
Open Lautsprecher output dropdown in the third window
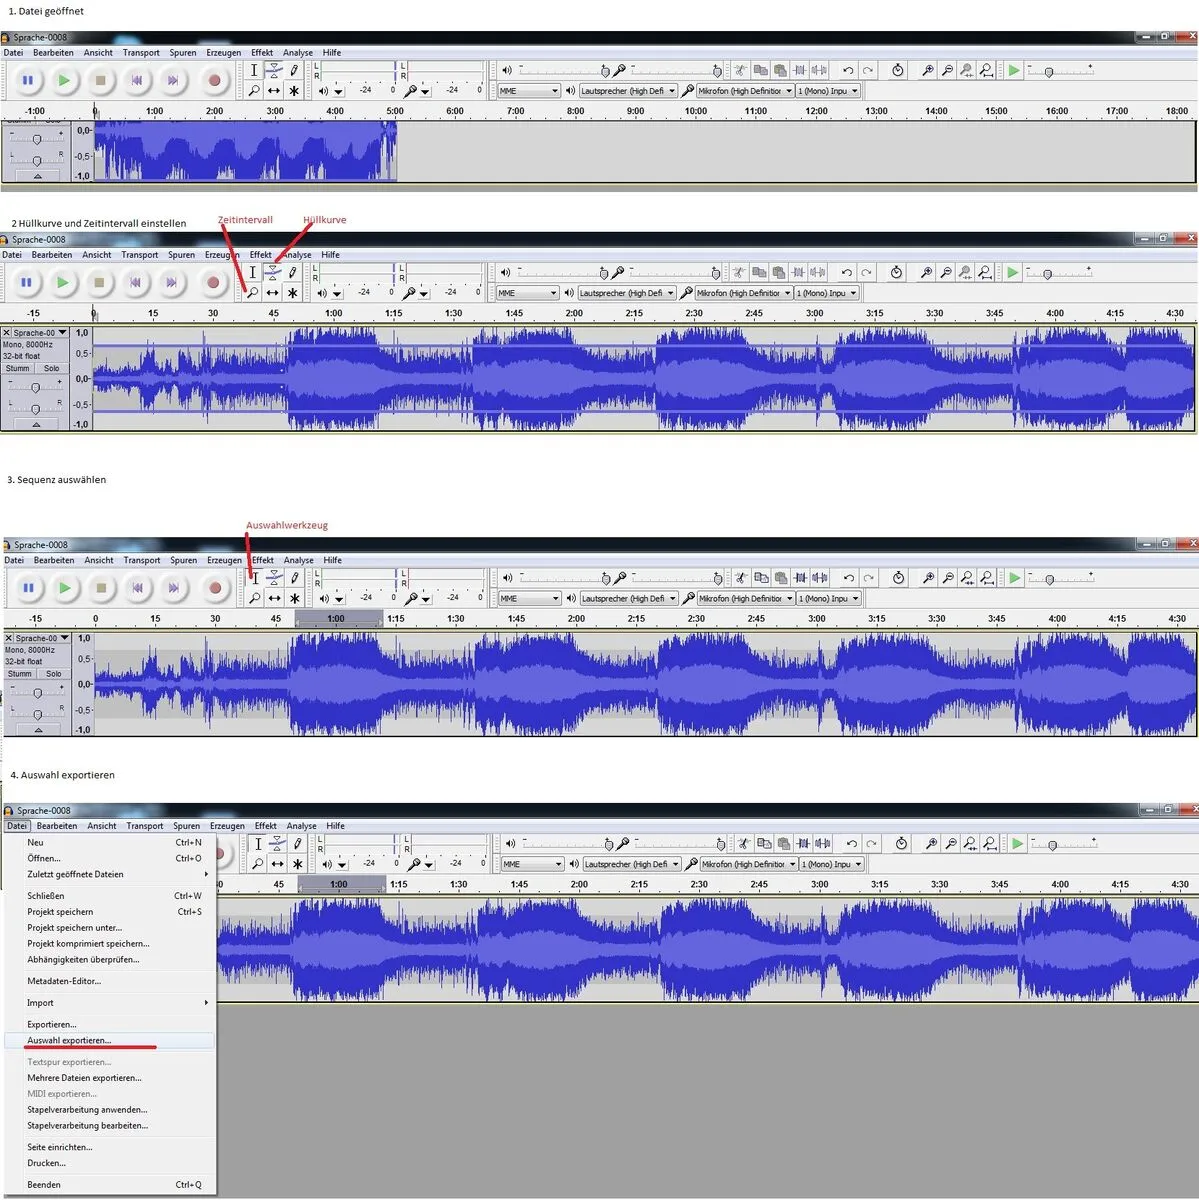tap(628, 598)
